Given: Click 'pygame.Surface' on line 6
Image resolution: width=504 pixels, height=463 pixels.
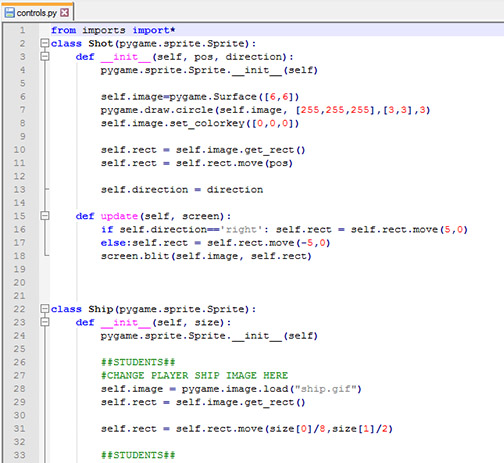Looking at the screenshot, I should (x=213, y=97).
